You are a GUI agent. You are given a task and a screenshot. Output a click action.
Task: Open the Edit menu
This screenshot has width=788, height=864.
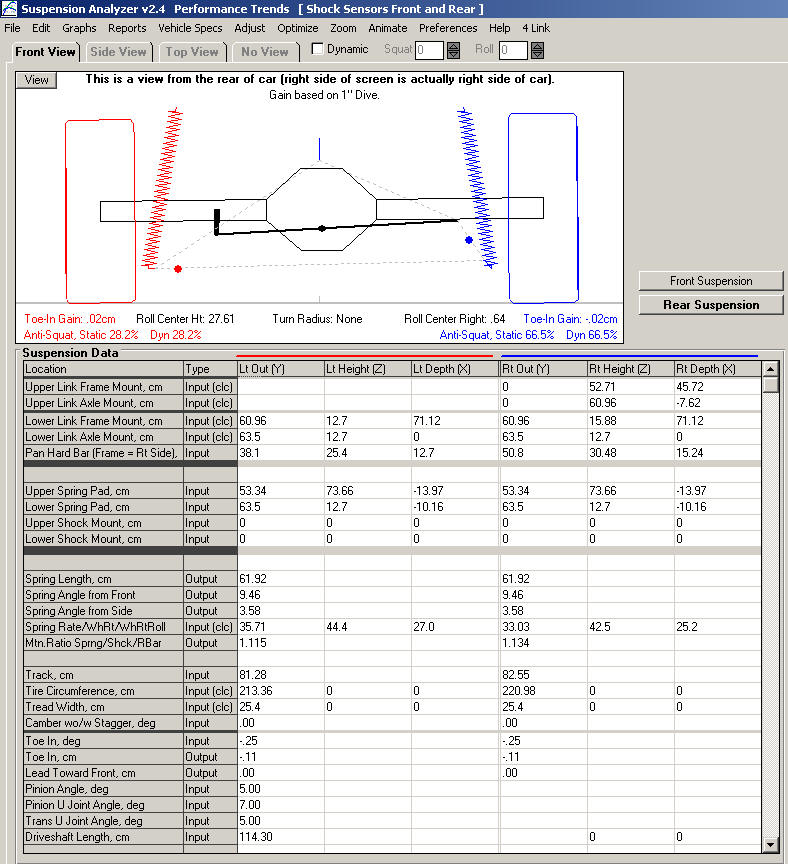pos(41,28)
